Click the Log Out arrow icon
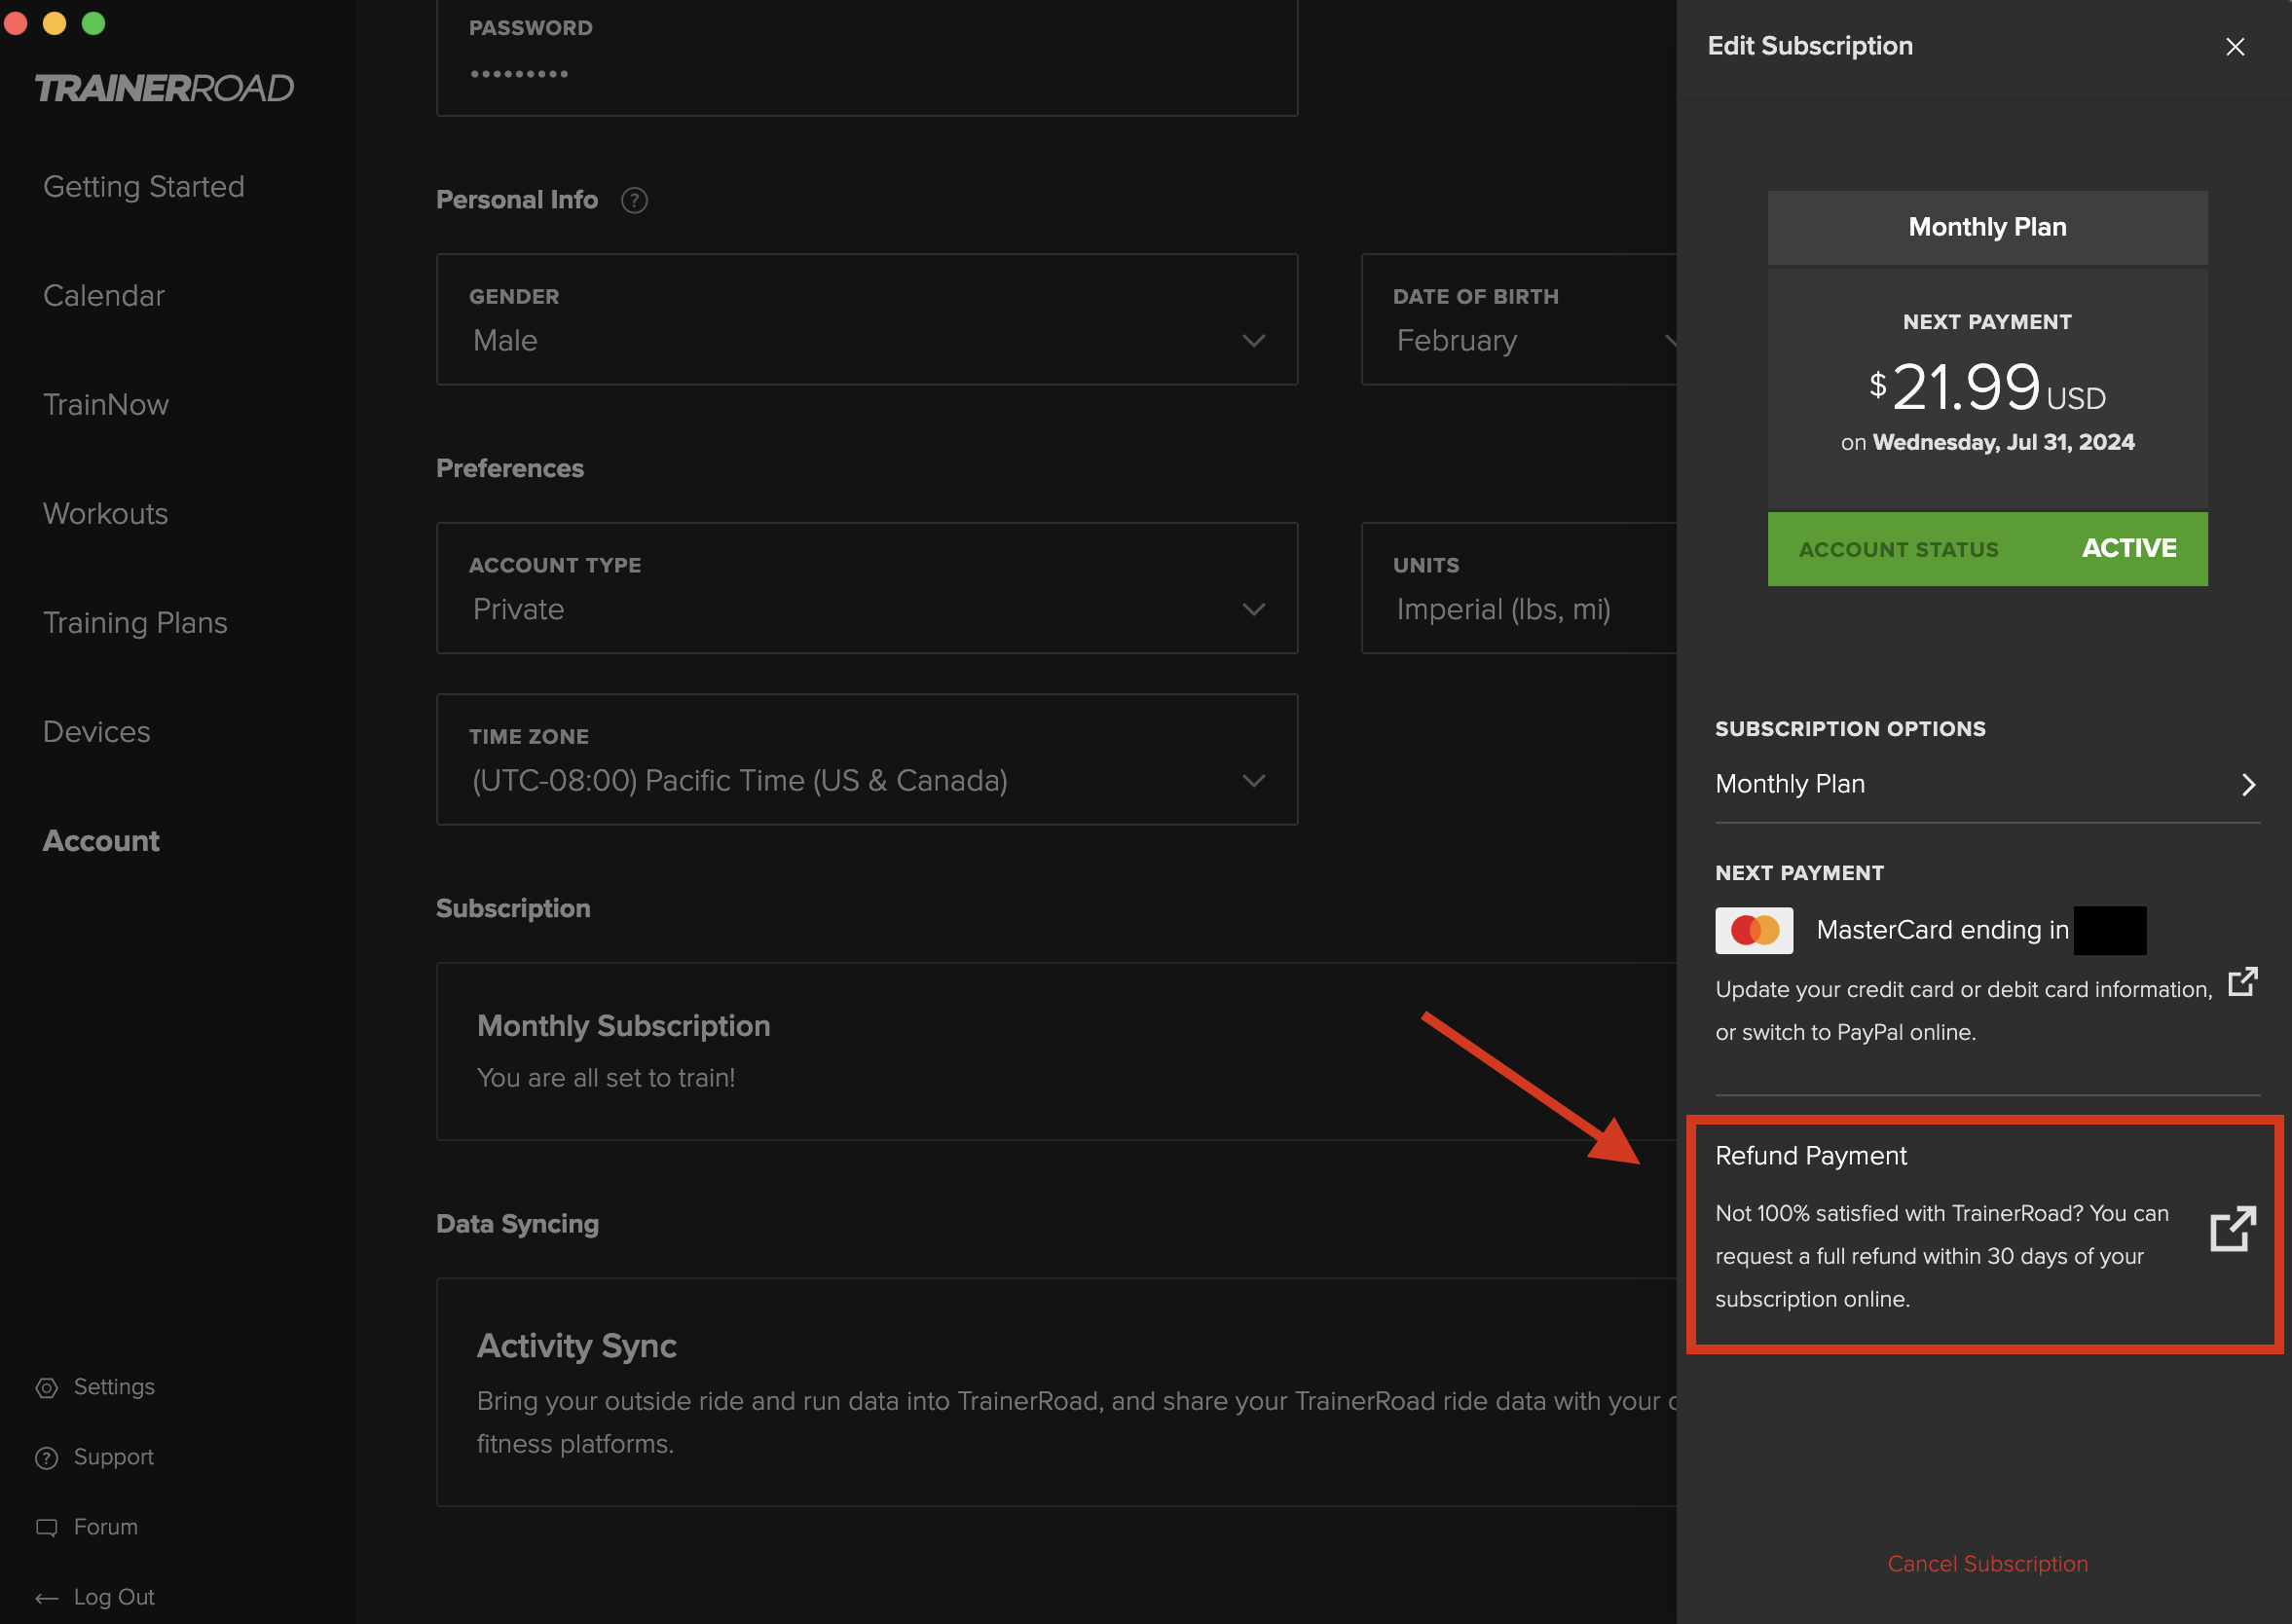 coord(46,1598)
